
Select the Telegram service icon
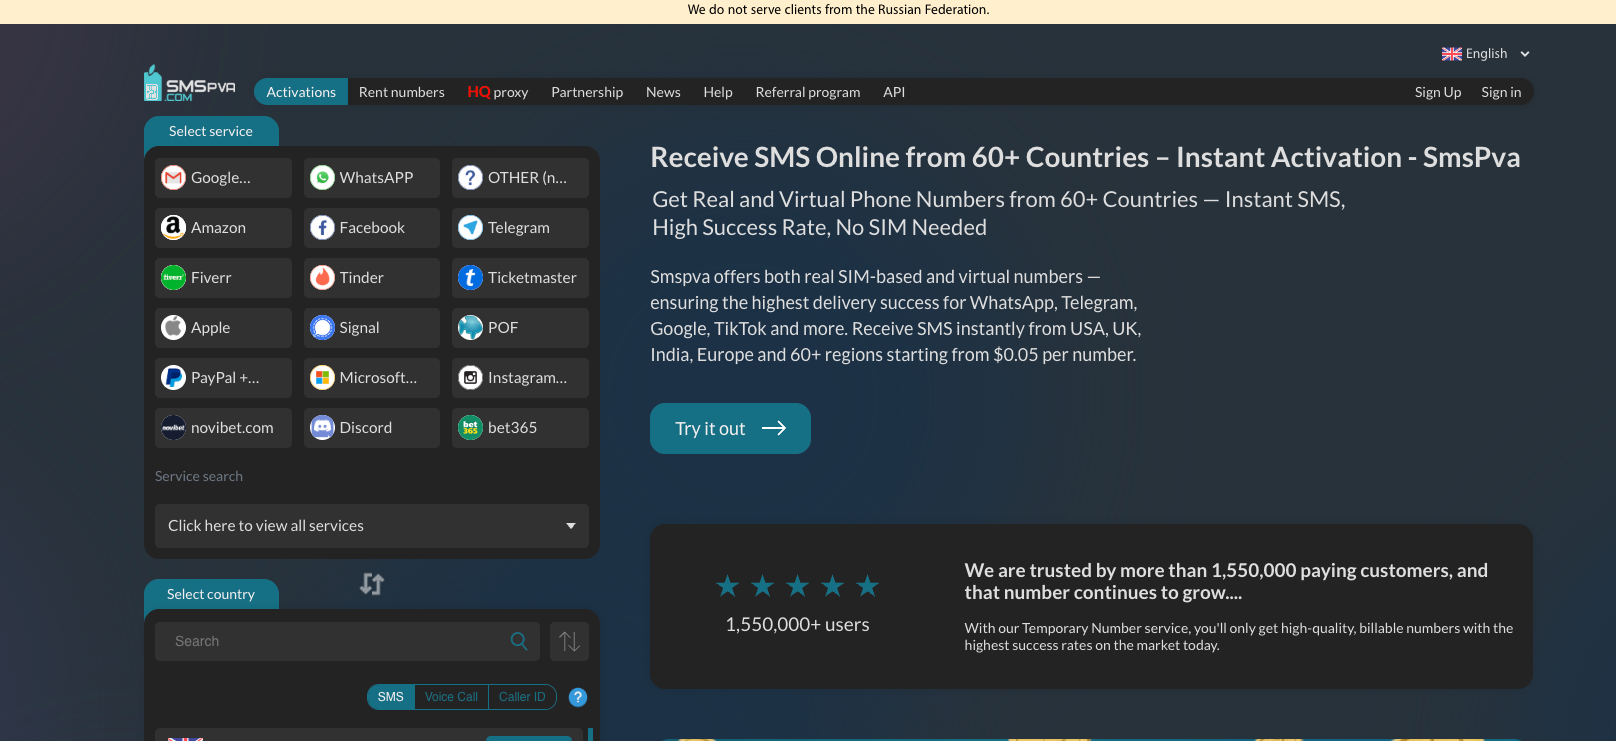471,228
